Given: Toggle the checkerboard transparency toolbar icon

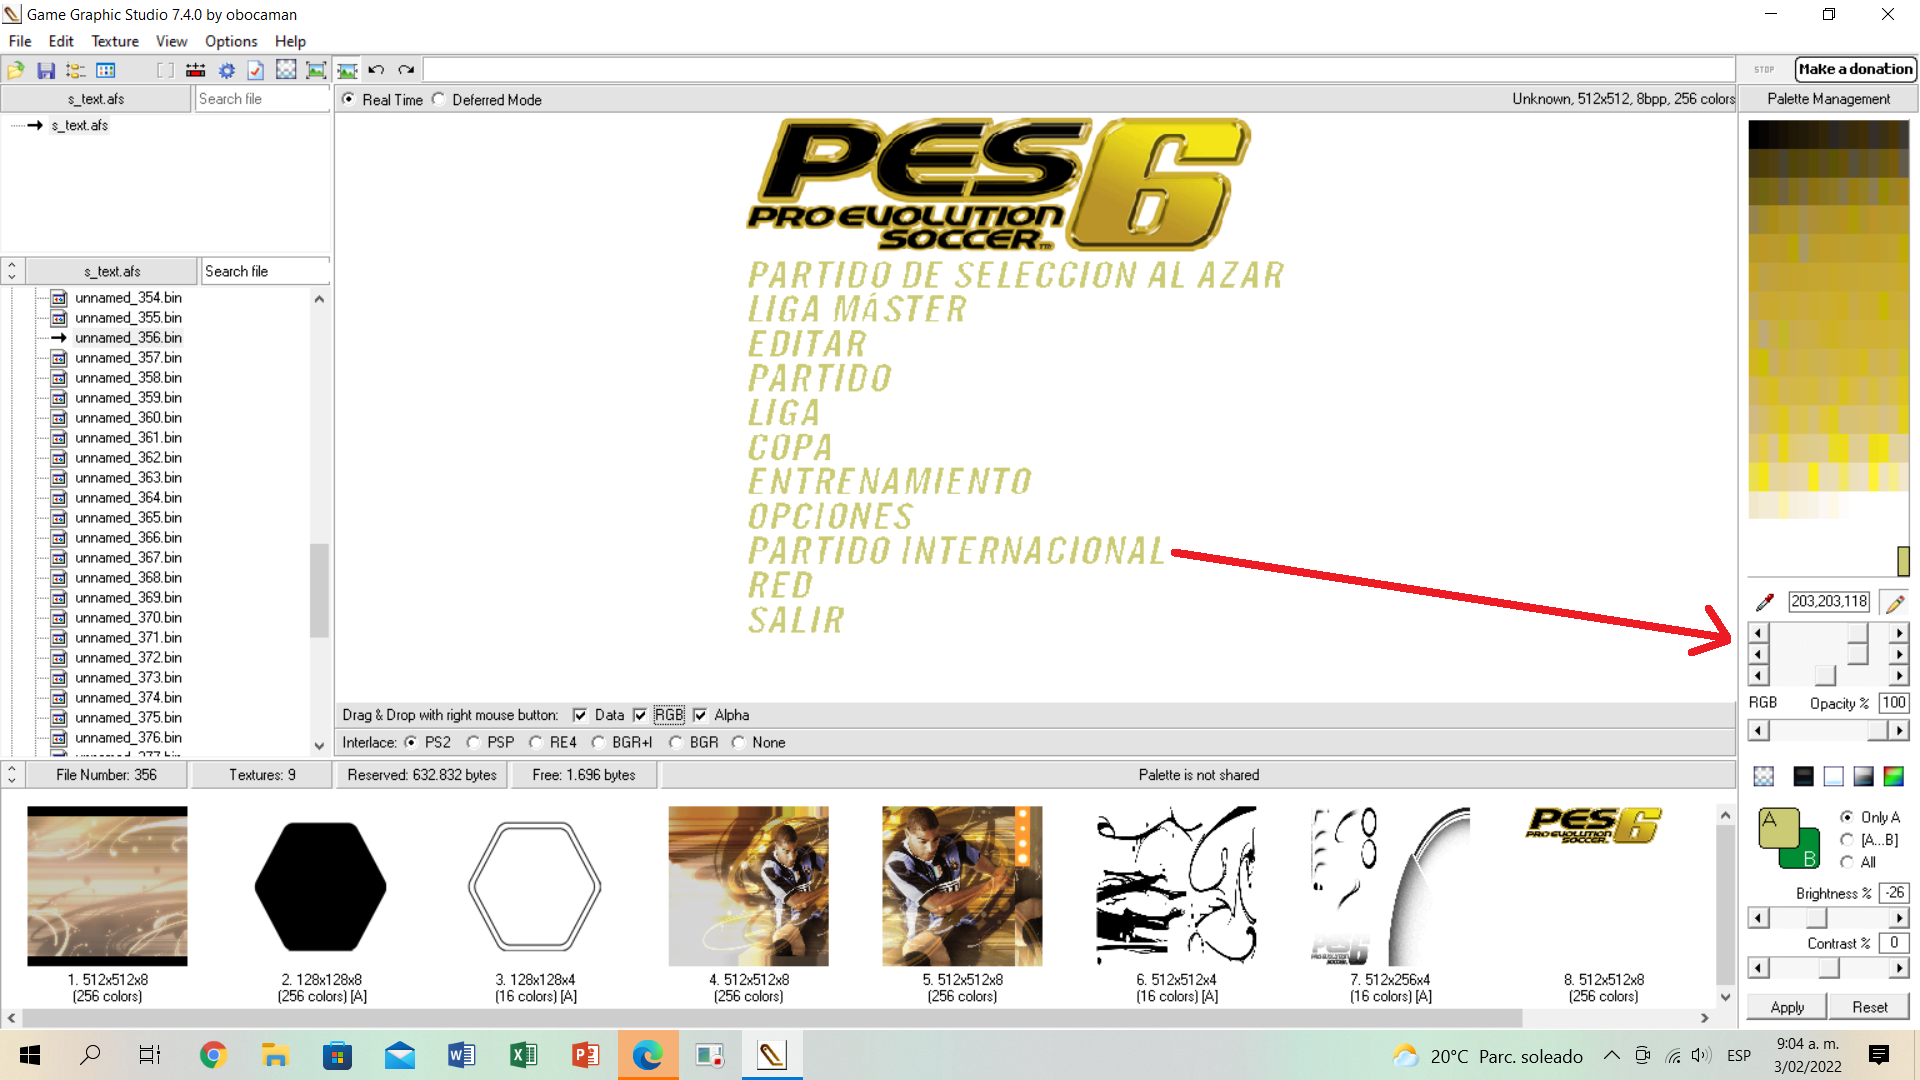Looking at the screenshot, I should pos(286,69).
